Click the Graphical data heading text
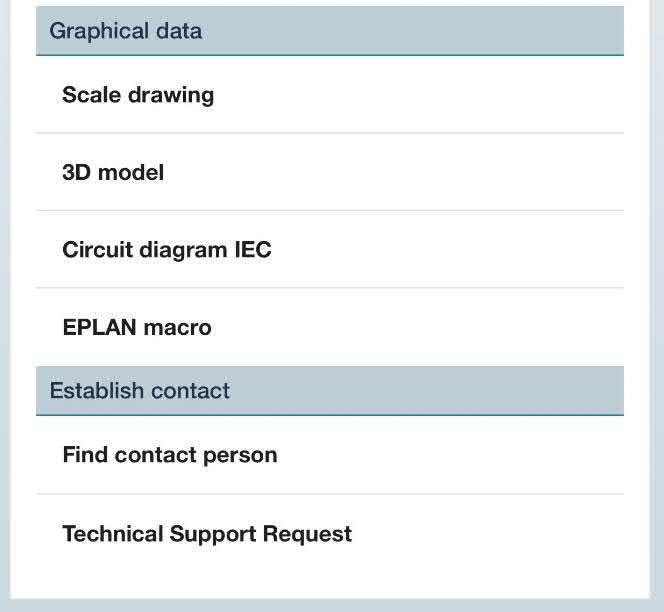This screenshot has width=664, height=612. pyautogui.click(x=125, y=31)
